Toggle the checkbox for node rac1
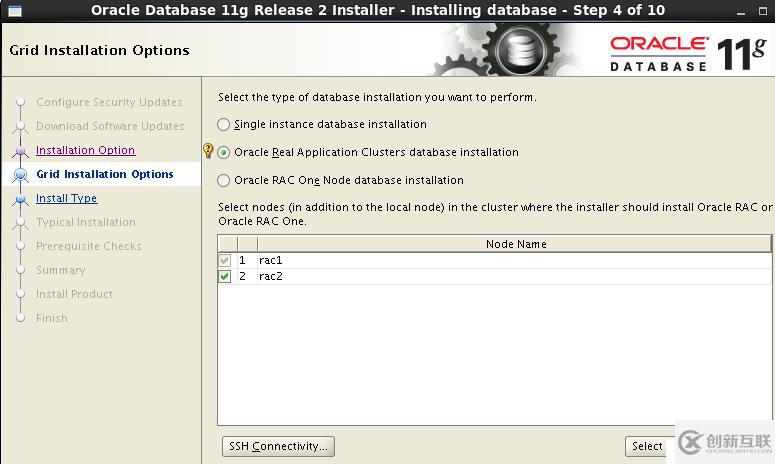Image resolution: width=775 pixels, height=464 pixels. (225, 260)
